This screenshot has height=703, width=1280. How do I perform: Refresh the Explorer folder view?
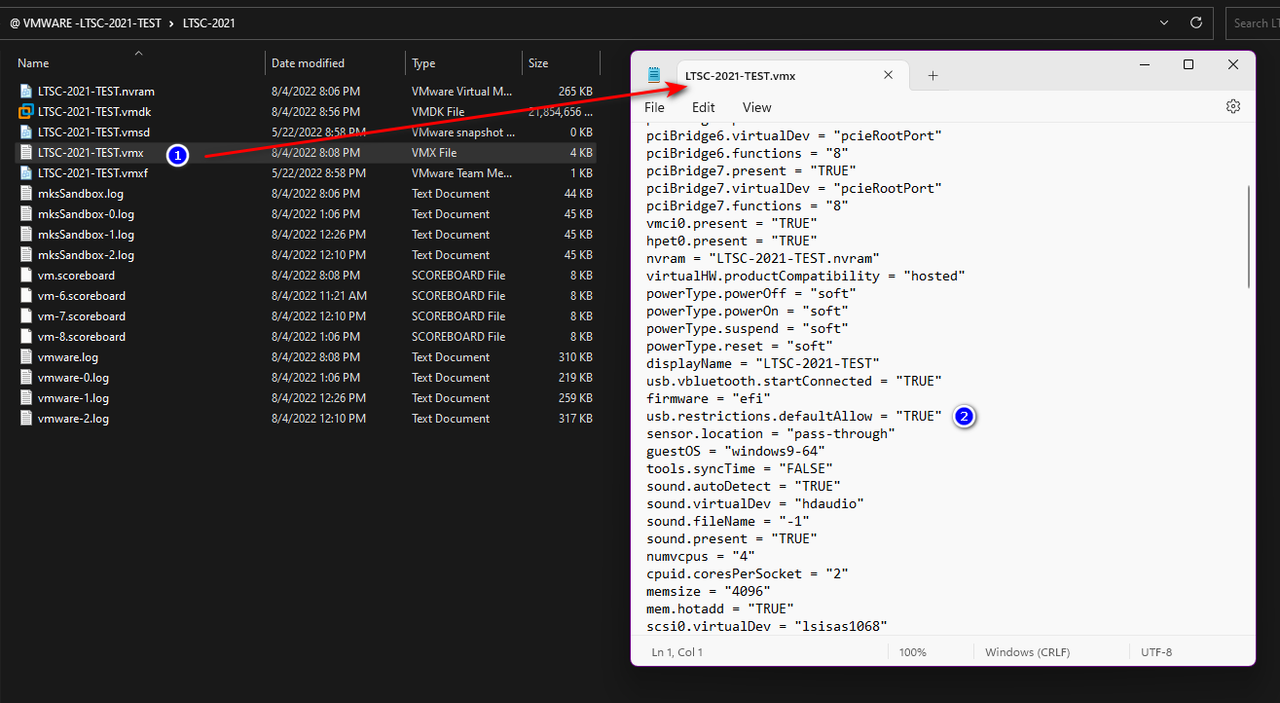pos(1196,22)
